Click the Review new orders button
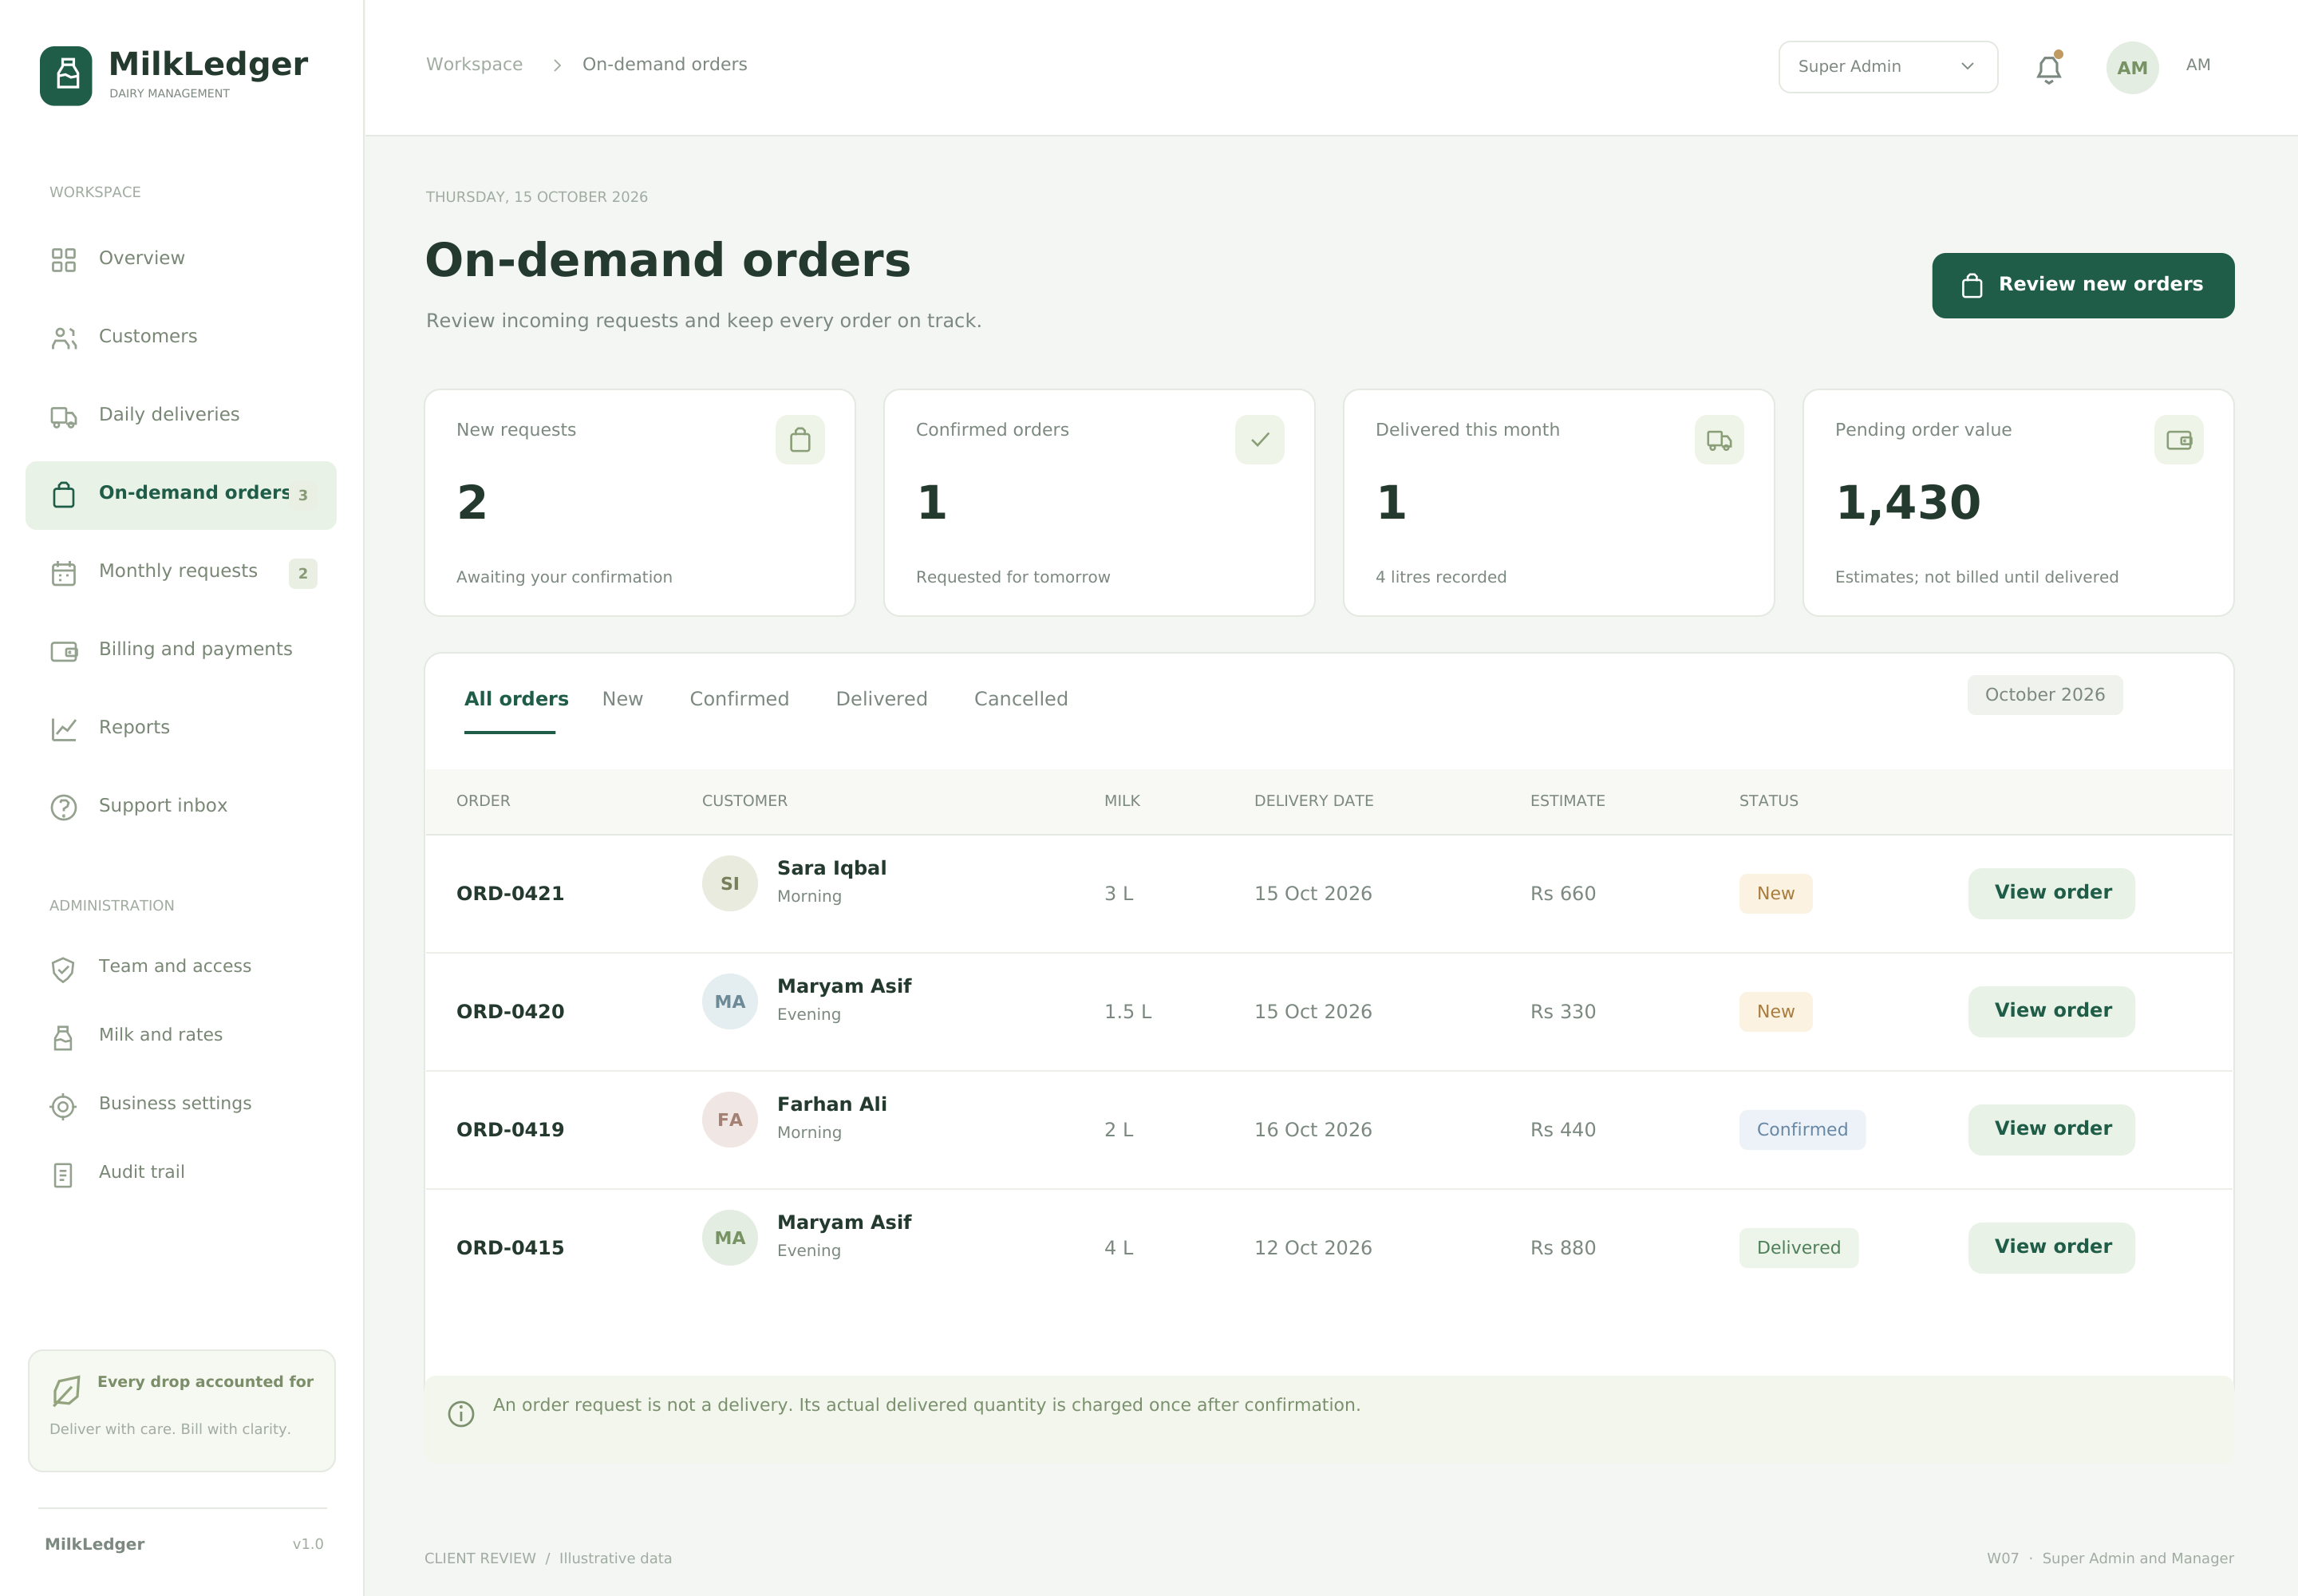The width and height of the screenshot is (2298, 1596). click(x=2082, y=286)
